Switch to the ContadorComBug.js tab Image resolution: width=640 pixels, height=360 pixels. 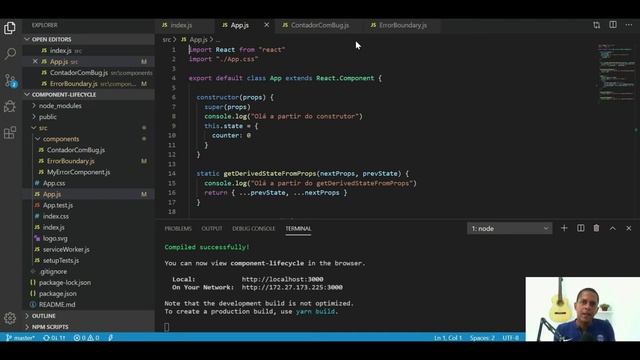point(319,25)
